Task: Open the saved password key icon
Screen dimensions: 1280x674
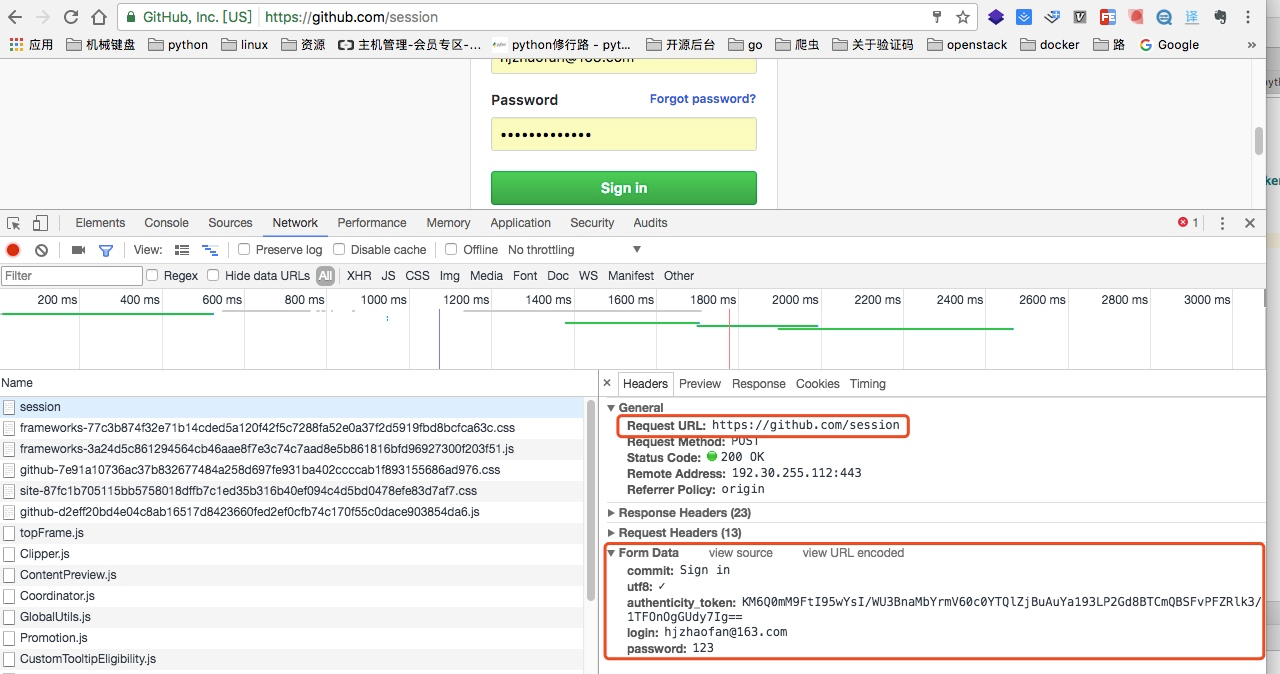Action: (938, 17)
